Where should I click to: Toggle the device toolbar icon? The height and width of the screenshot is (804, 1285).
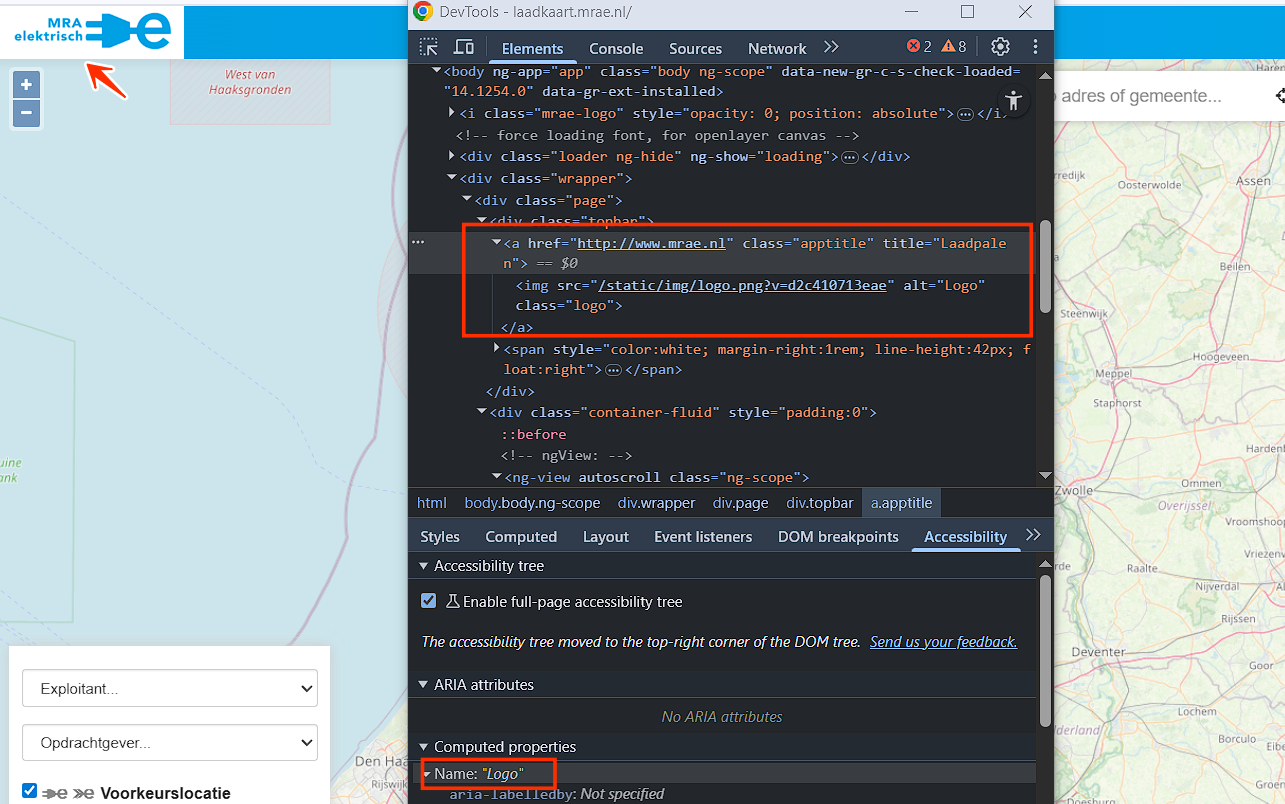tap(464, 47)
